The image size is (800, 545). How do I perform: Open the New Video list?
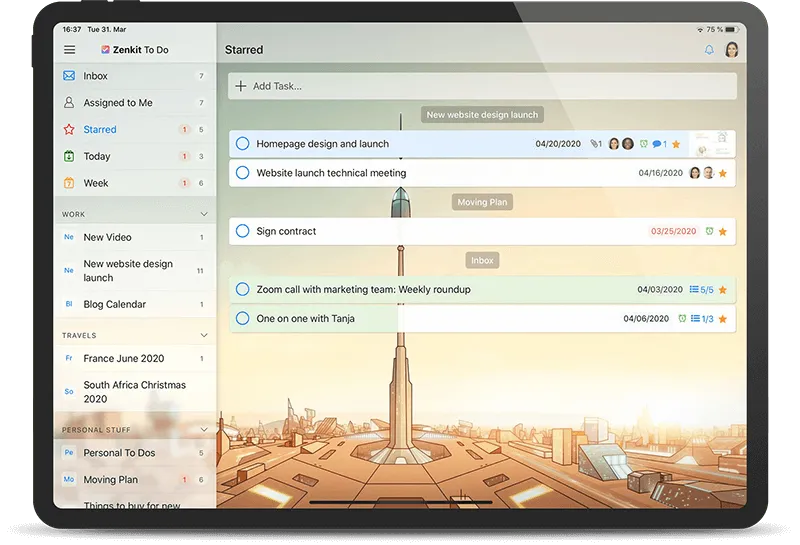(x=135, y=237)
